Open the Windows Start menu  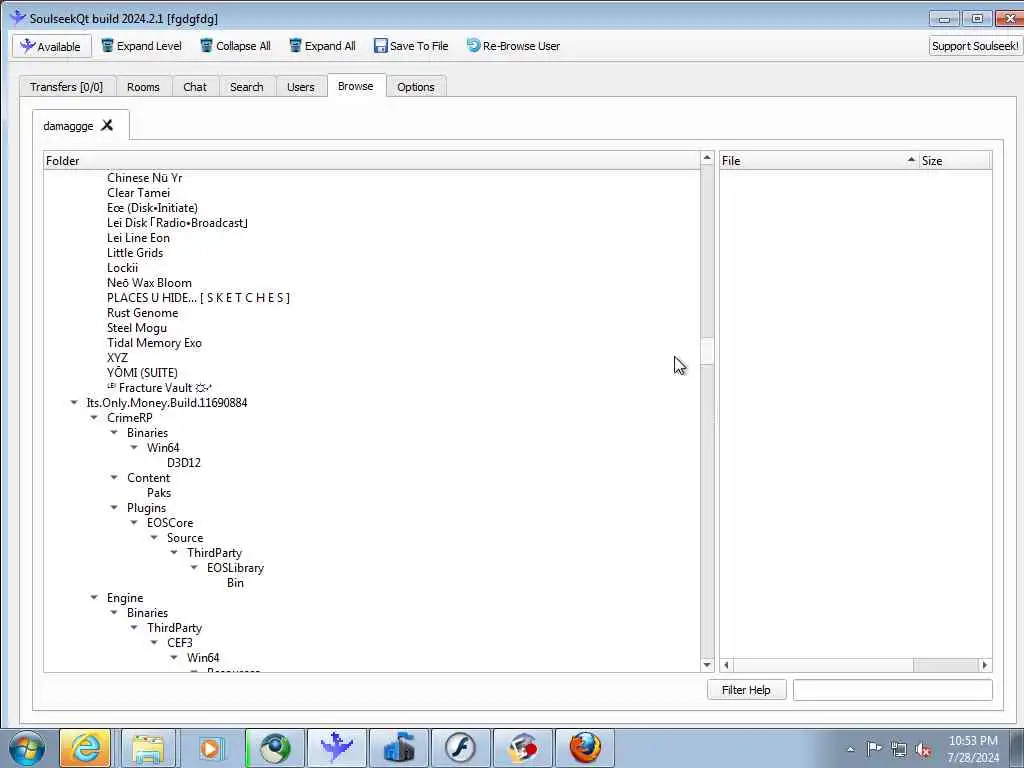(27, 748)
